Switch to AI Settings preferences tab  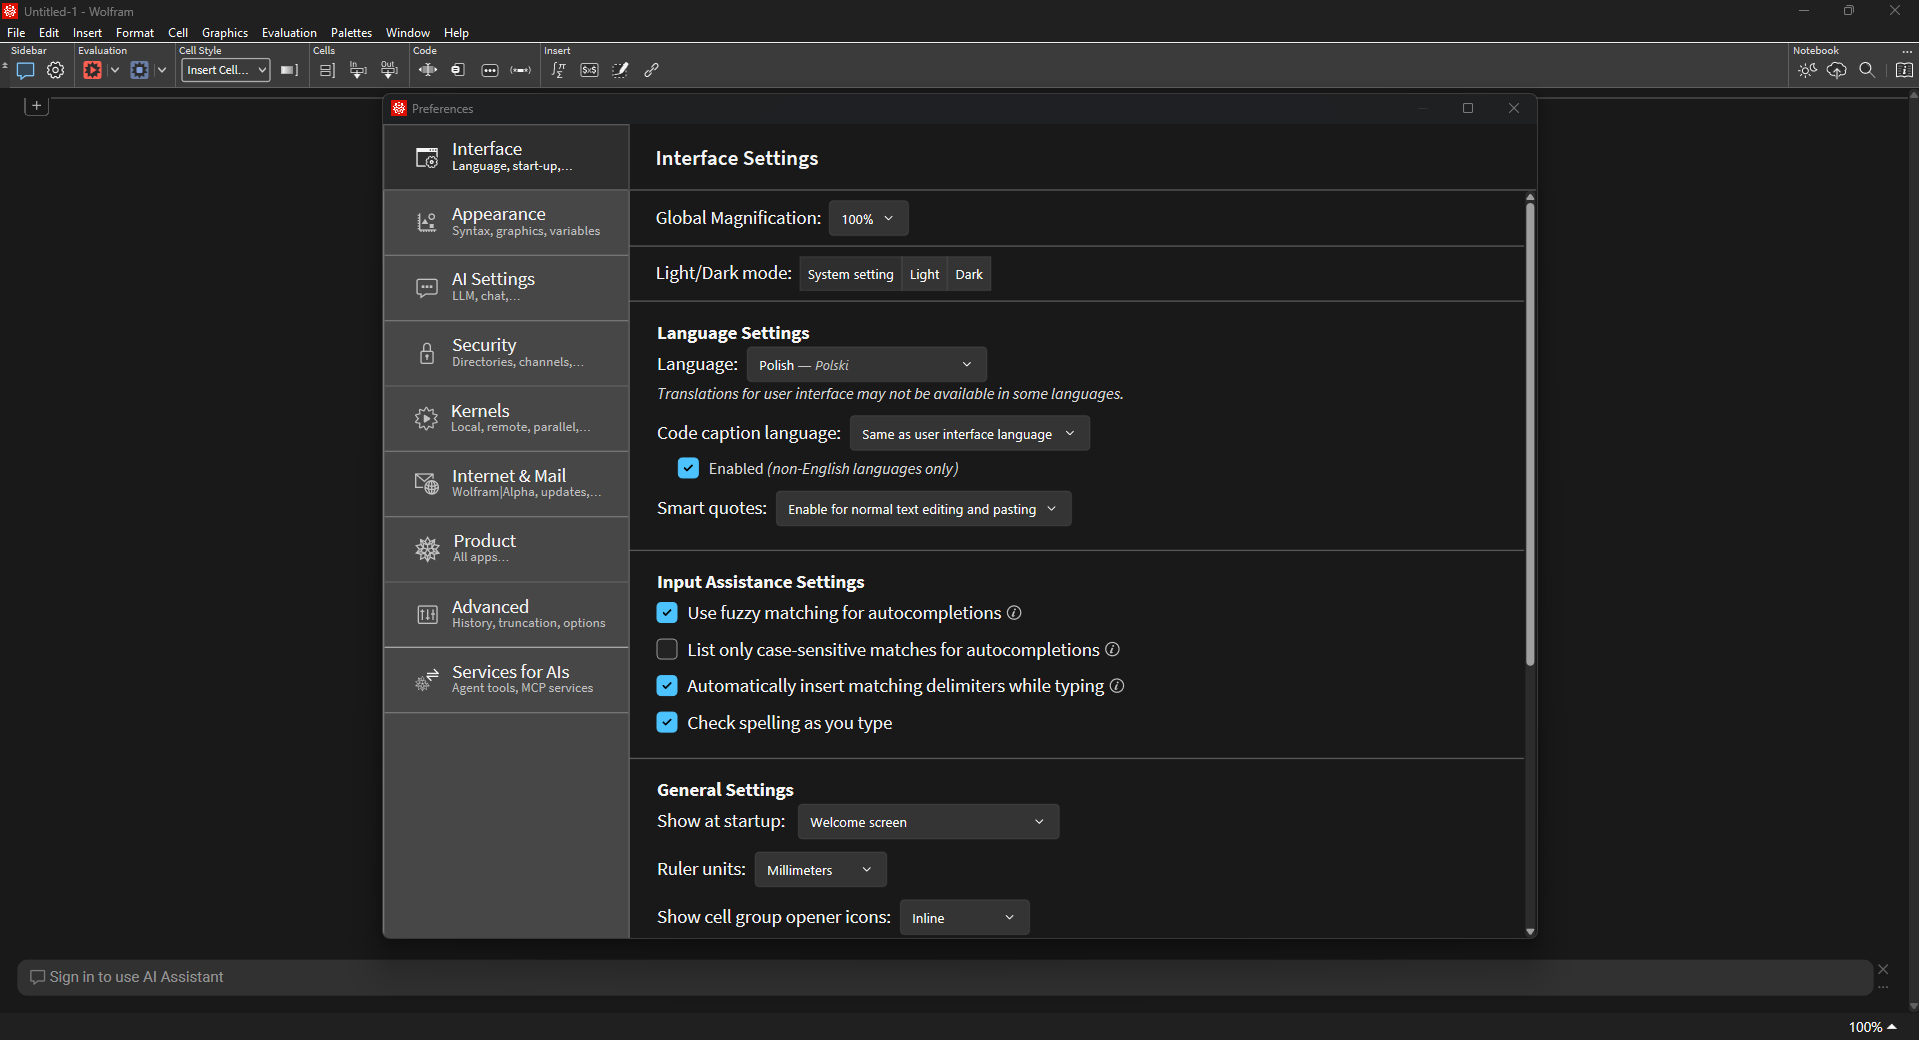click(x=506, y=288)
